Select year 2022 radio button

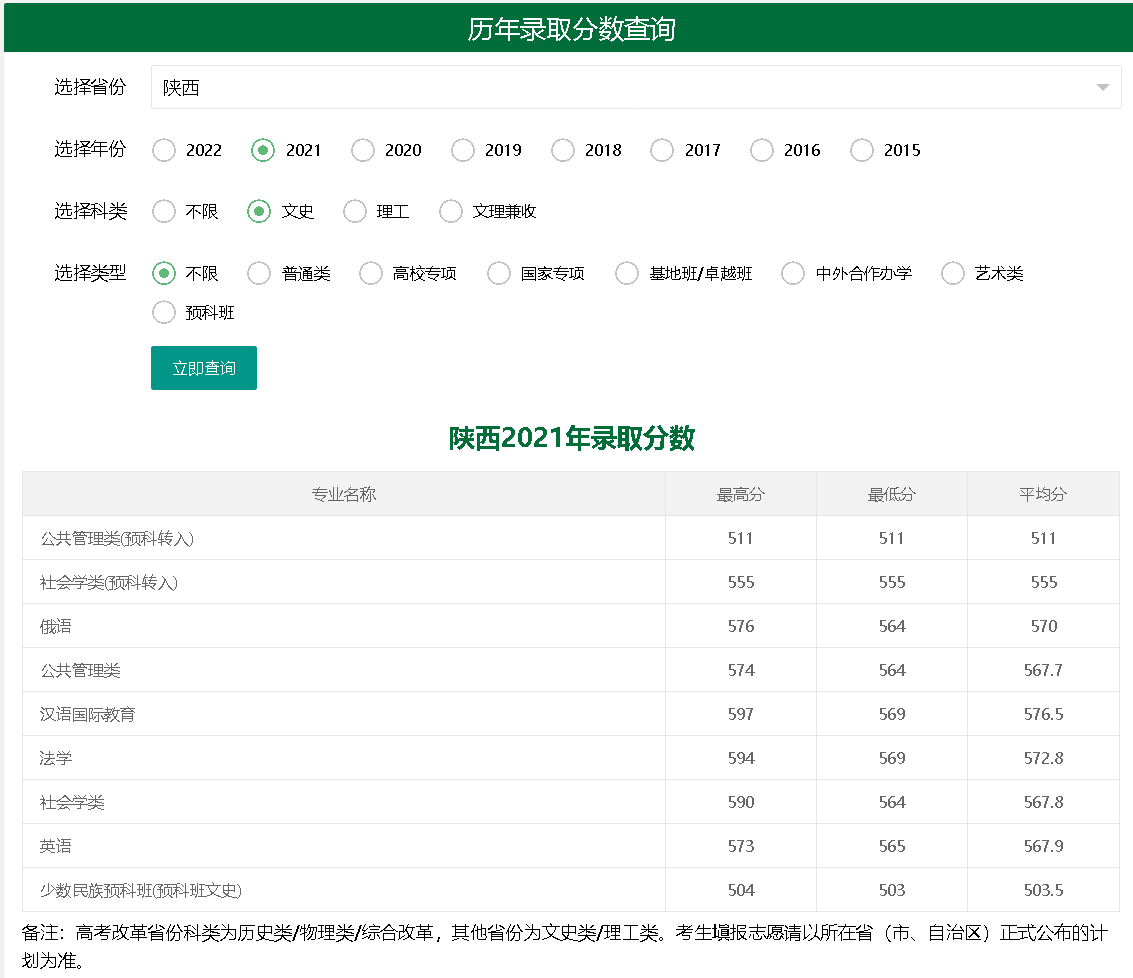164,150
